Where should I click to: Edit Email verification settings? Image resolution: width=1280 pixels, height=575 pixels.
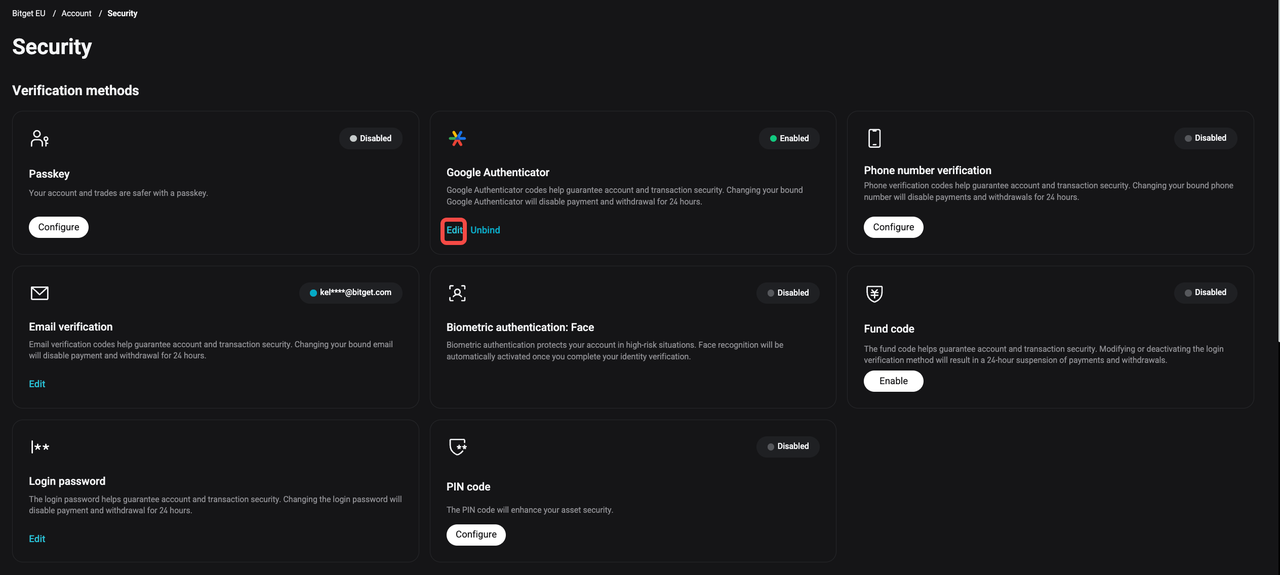pos(37,384)
